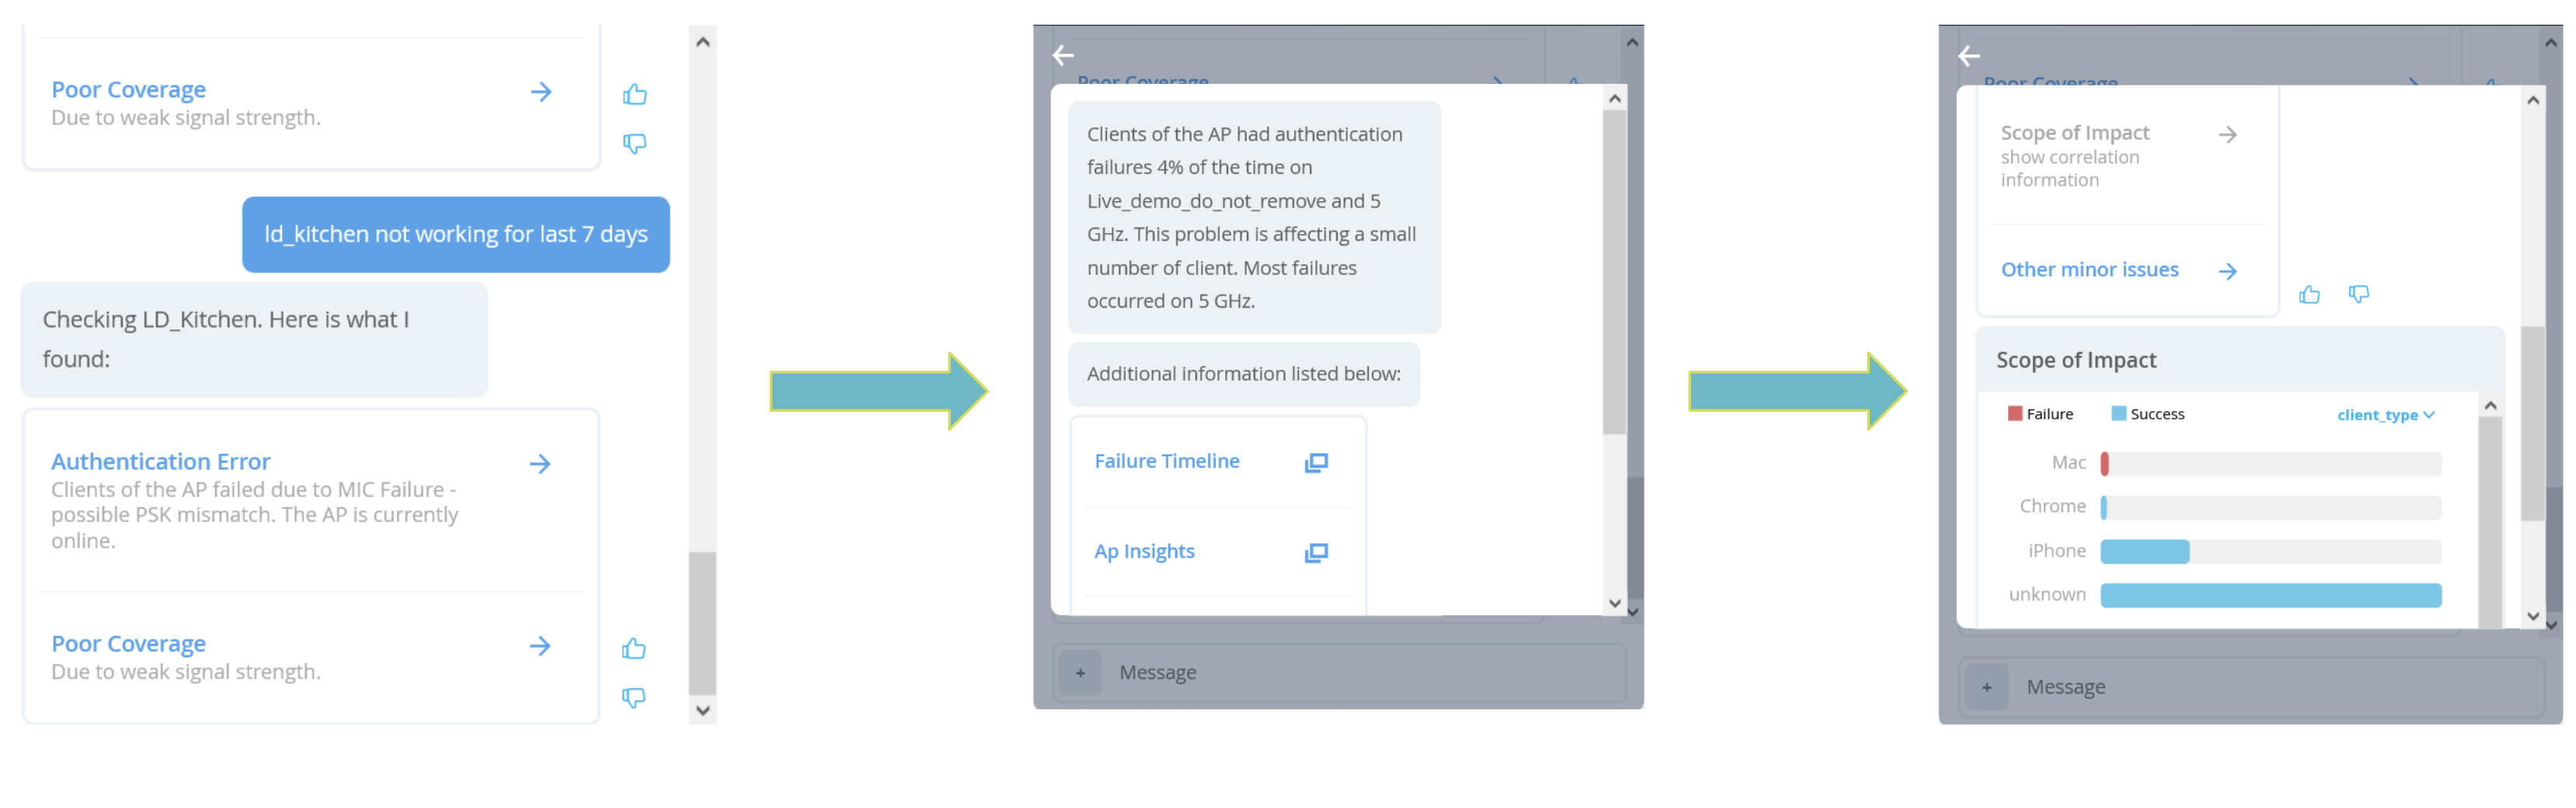Open the Ap Insights popup icon
This screenshot has height=808, width=2576.
pyautogui.click(x=1315, y=553)
